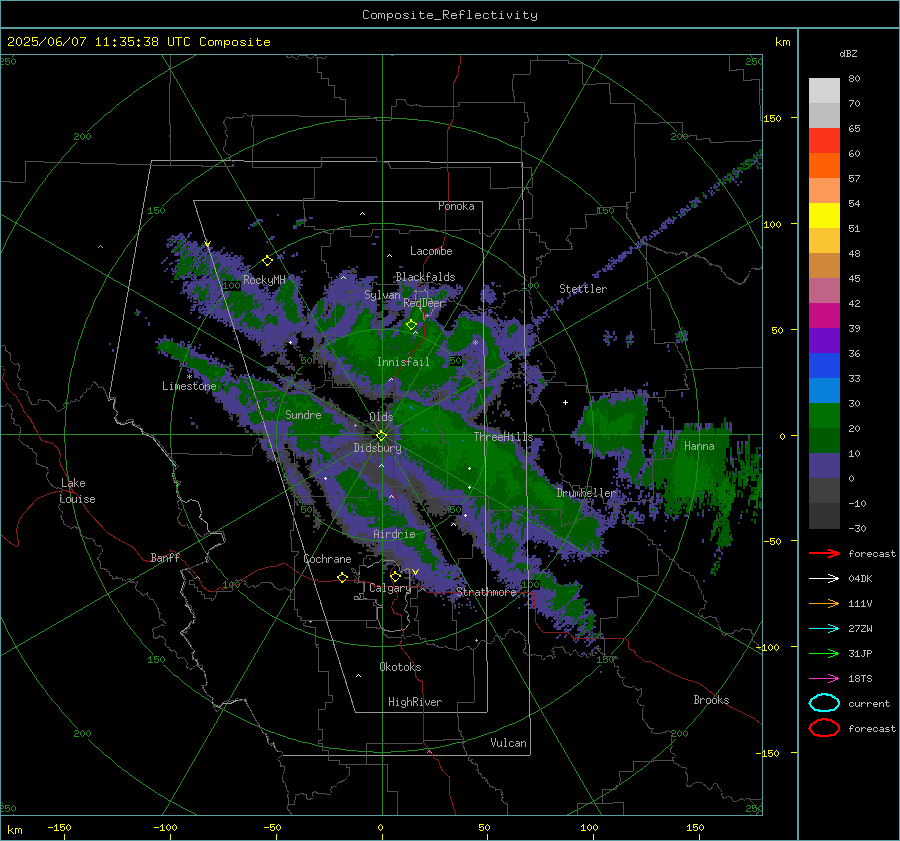Click the dBZ legend heading
Viewport: 900px width, 841px height.
[x=848, y=54]
